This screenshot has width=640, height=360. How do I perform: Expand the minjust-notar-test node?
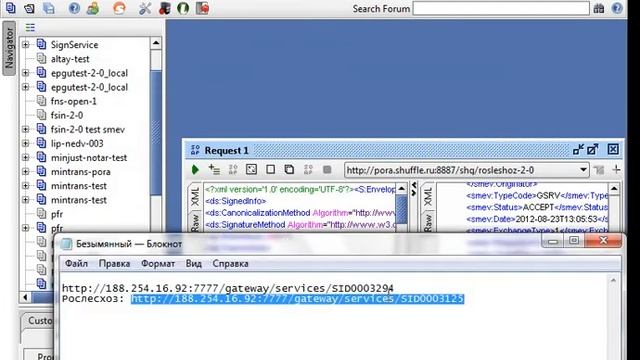point(26,158)
